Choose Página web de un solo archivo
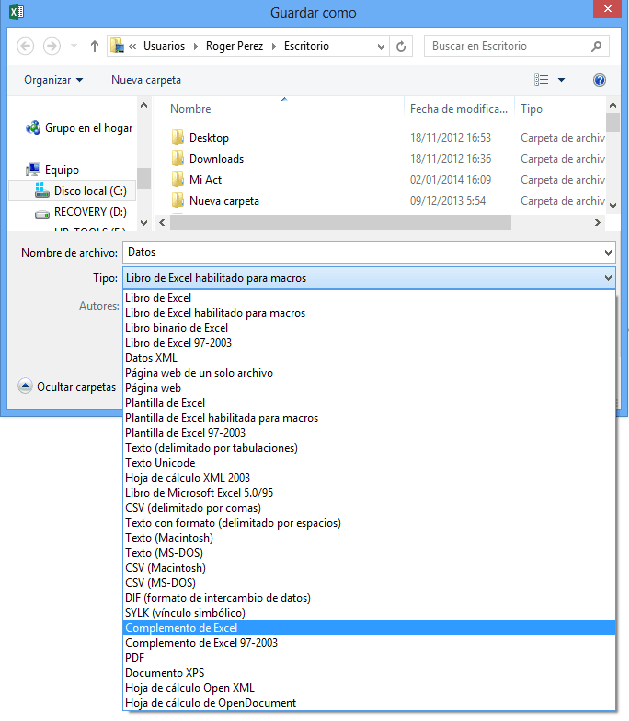 [369, 373]
